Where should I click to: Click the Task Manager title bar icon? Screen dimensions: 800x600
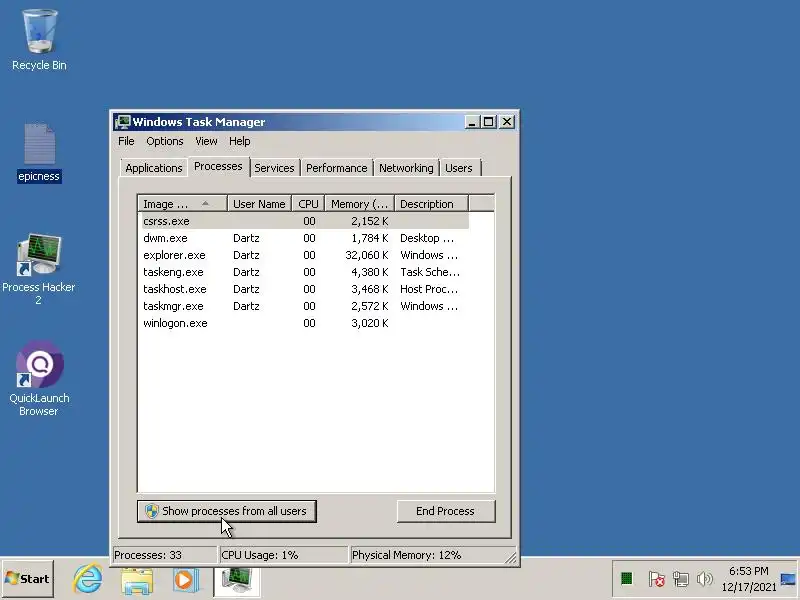tap(122, 122)
